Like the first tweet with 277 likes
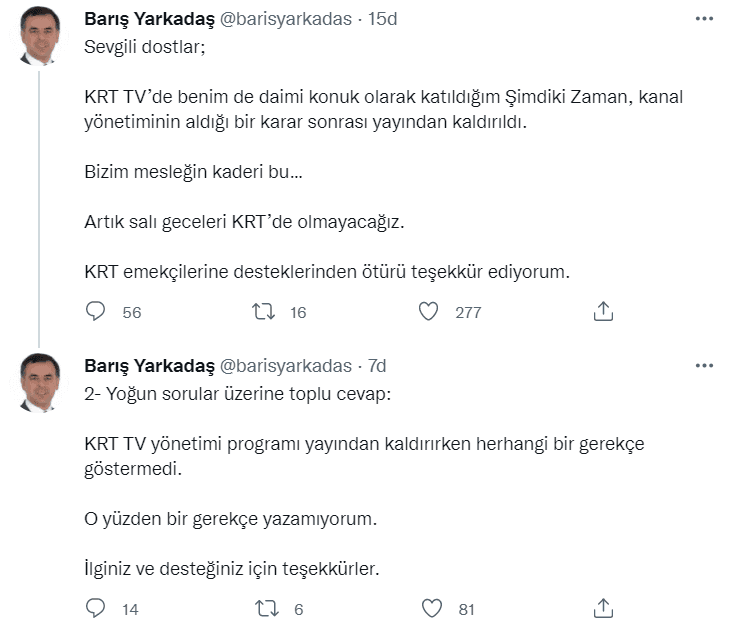Image resolution: width=732 pixels, height=634 pixels. 429,312
